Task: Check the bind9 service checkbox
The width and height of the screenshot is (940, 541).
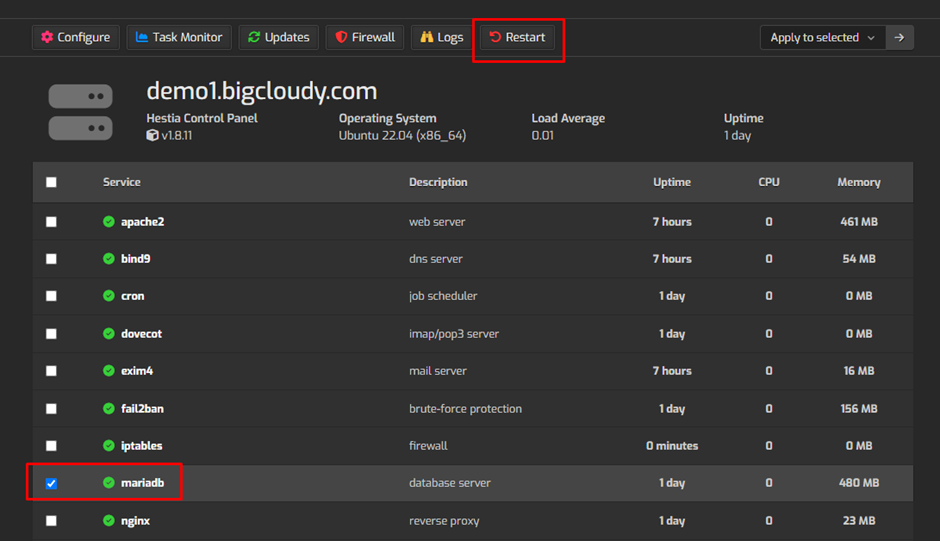Action: 52,259
